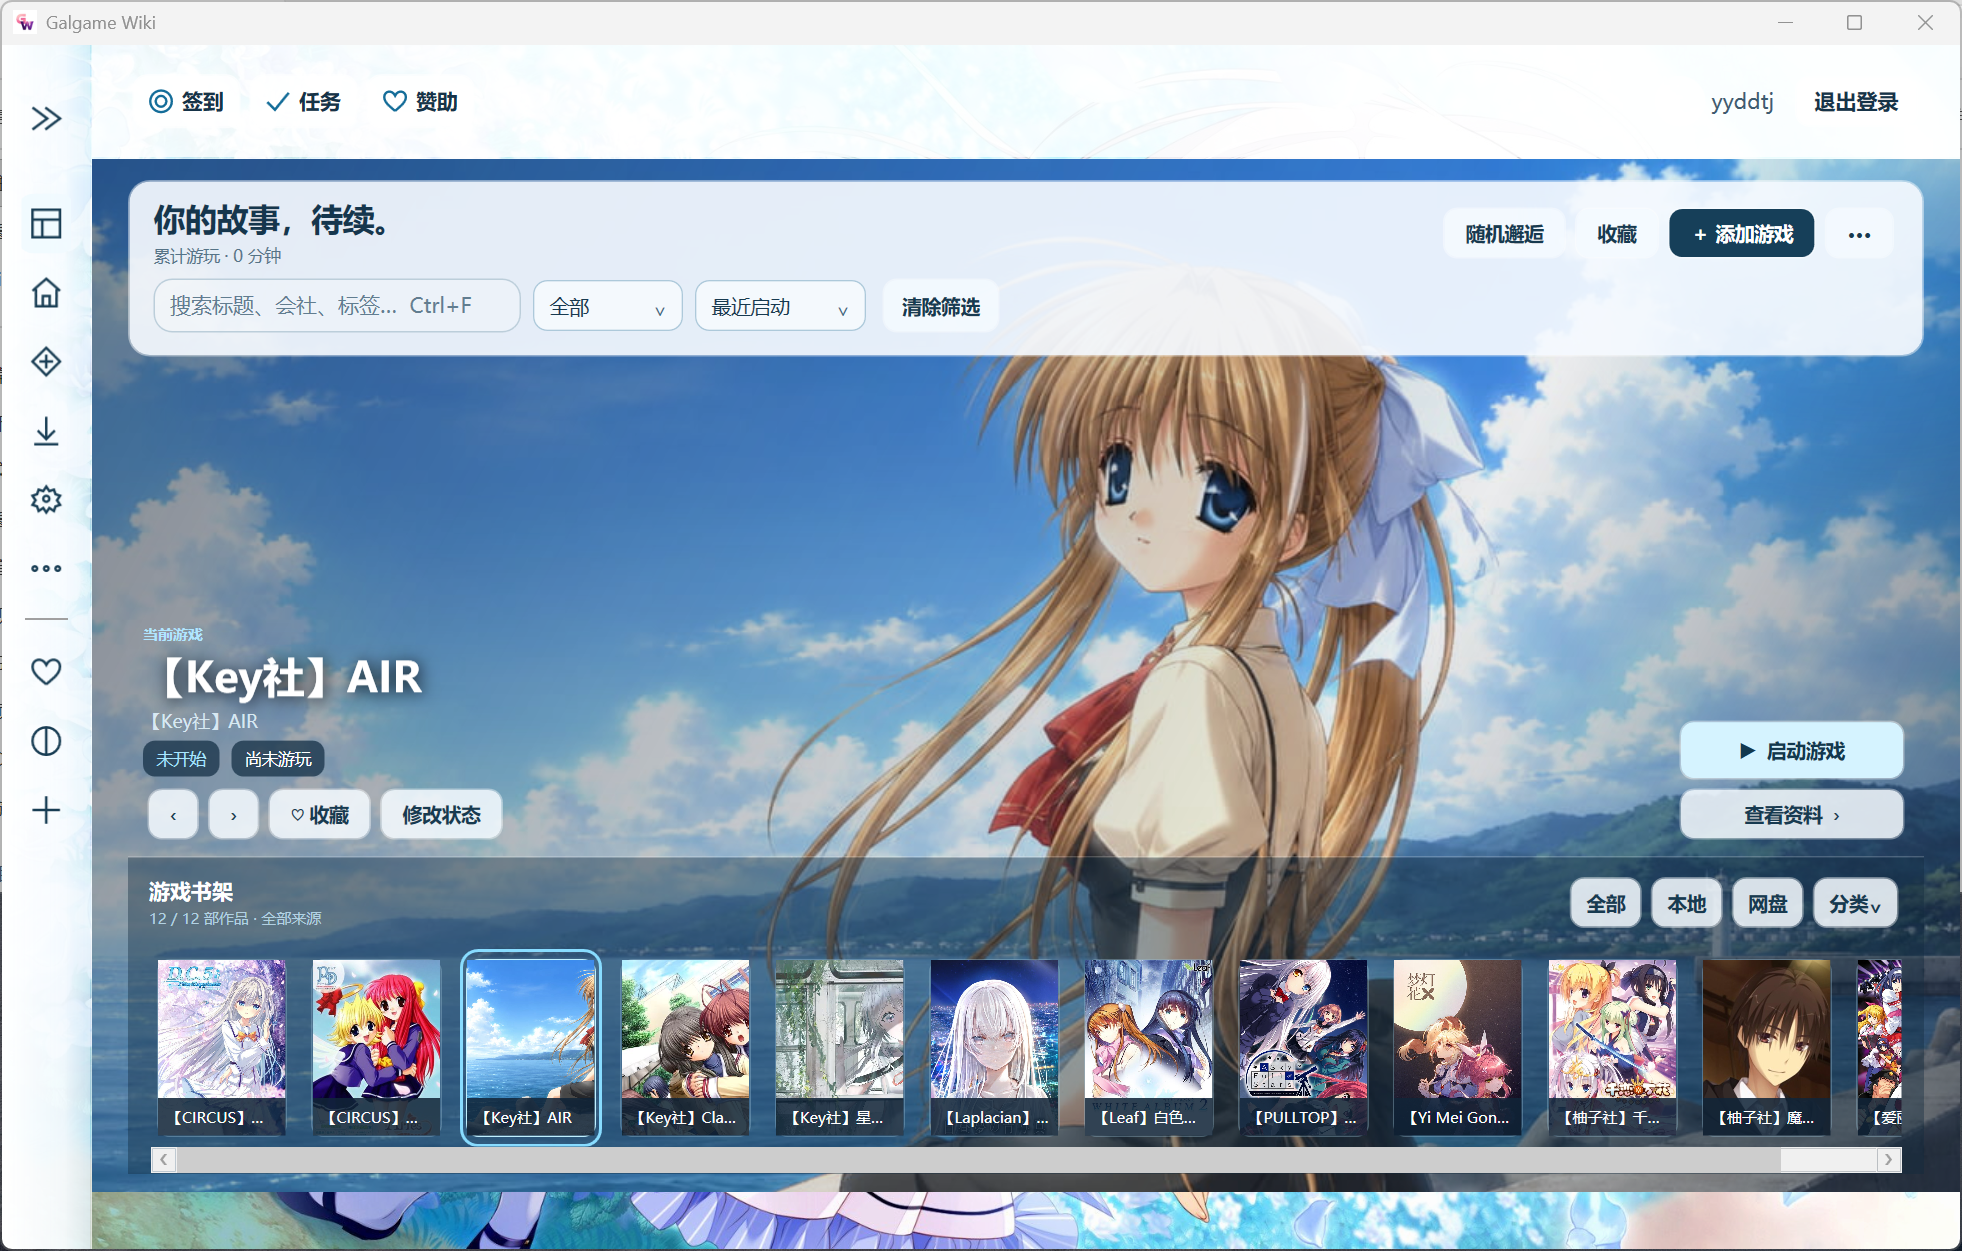The image size is (1962, 1251).
Task: Click 随机邂逅 random encounter button
Action: click(x=1504, y=234)
